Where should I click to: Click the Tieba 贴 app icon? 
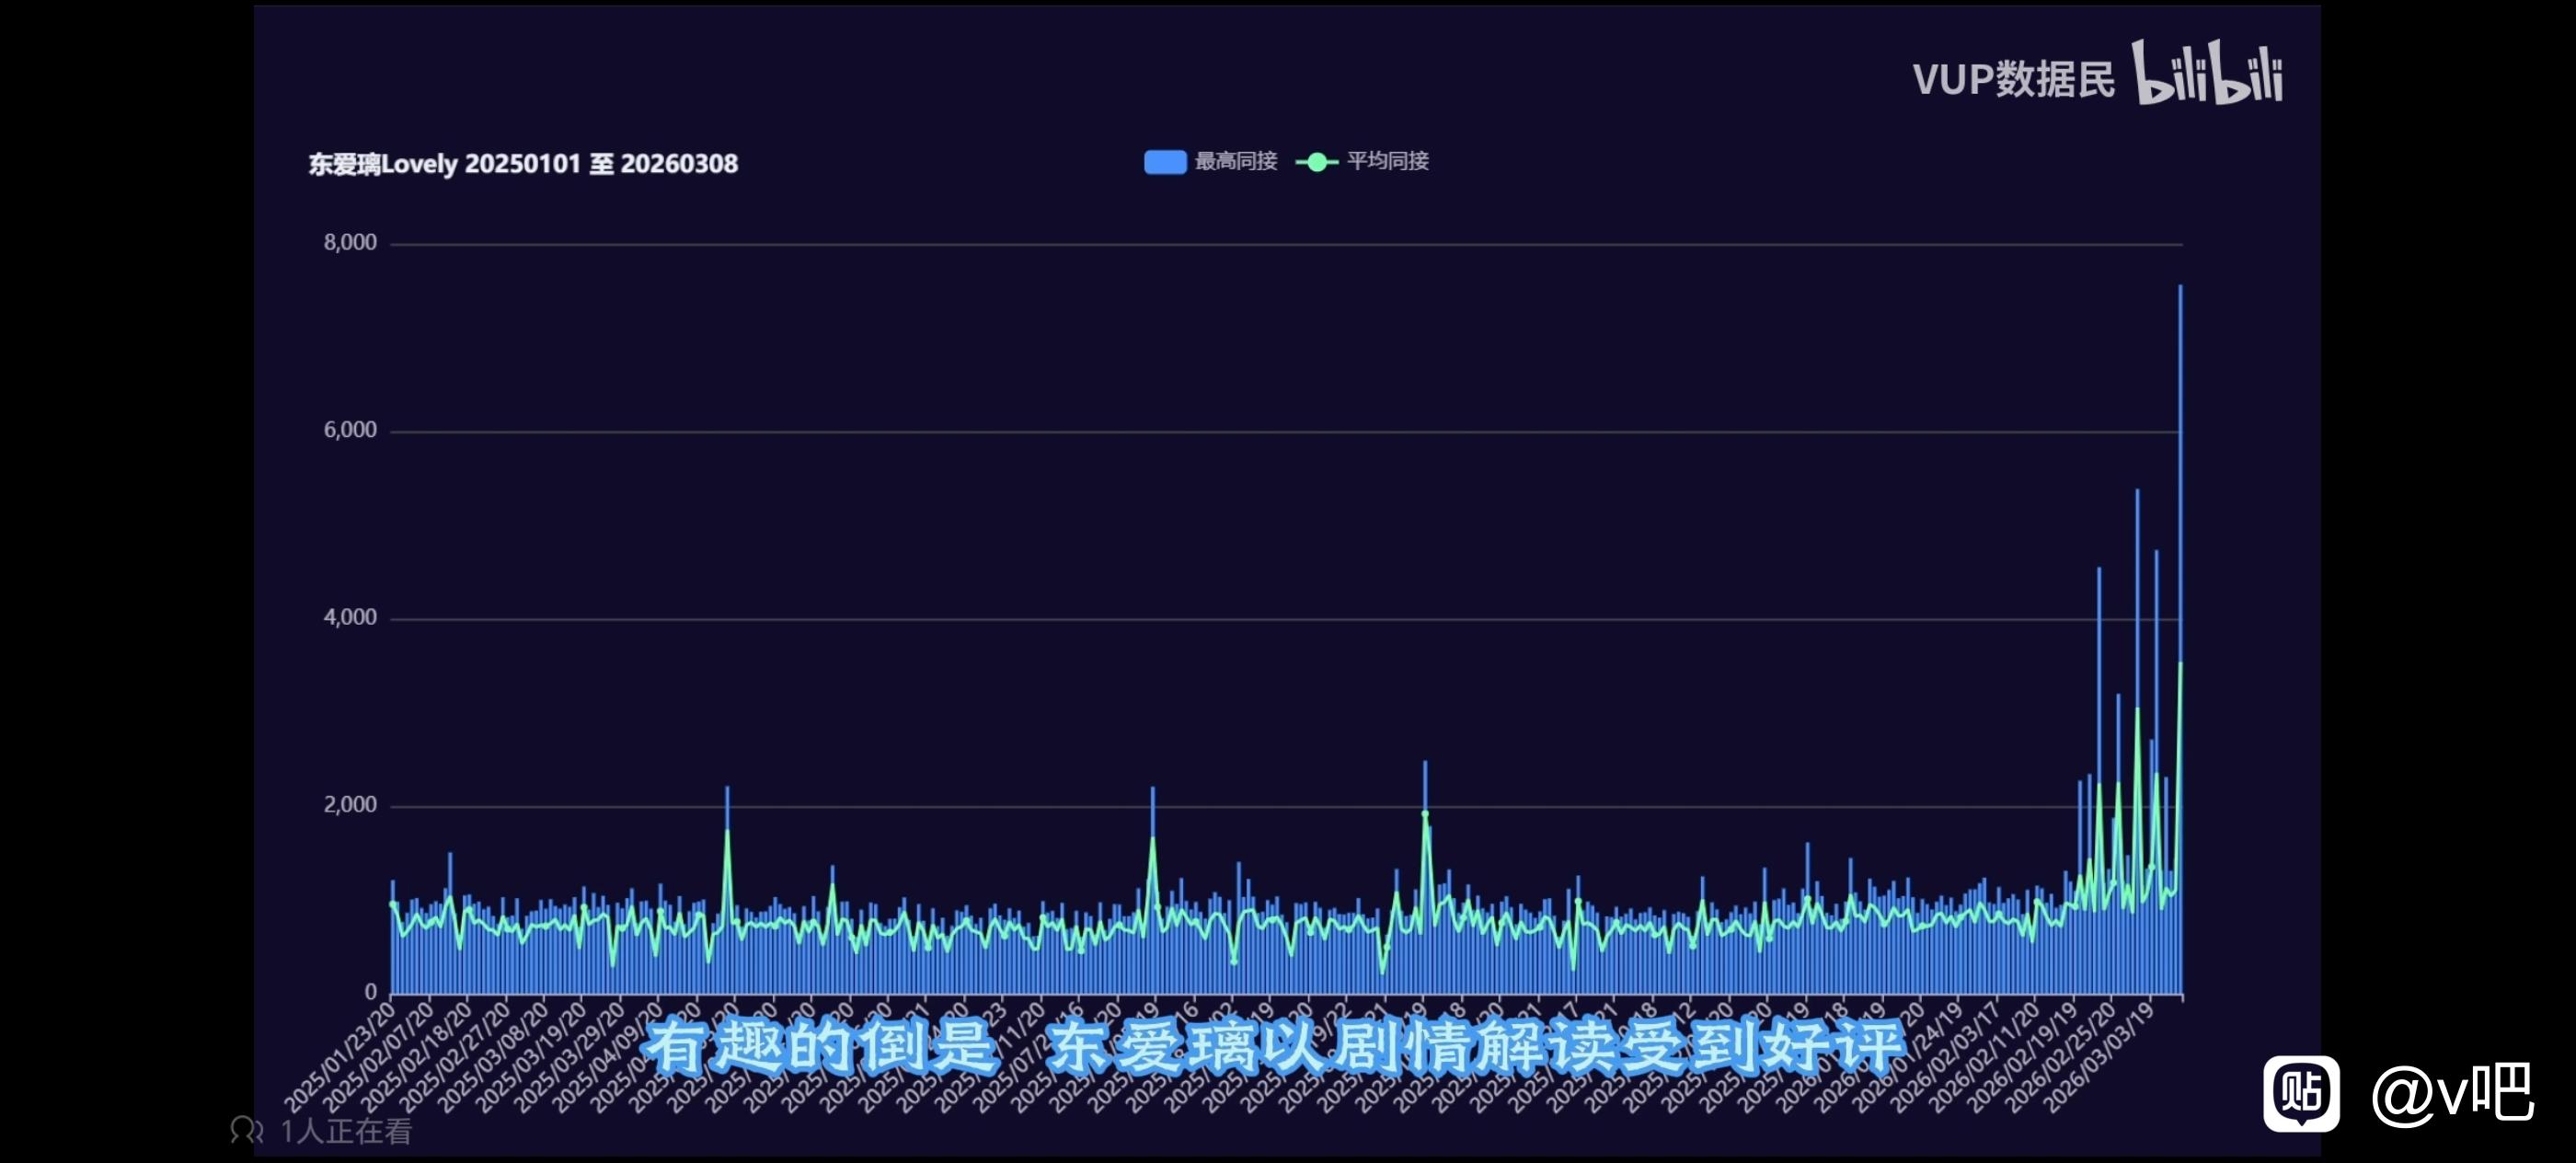(x=2301, y=1093)
